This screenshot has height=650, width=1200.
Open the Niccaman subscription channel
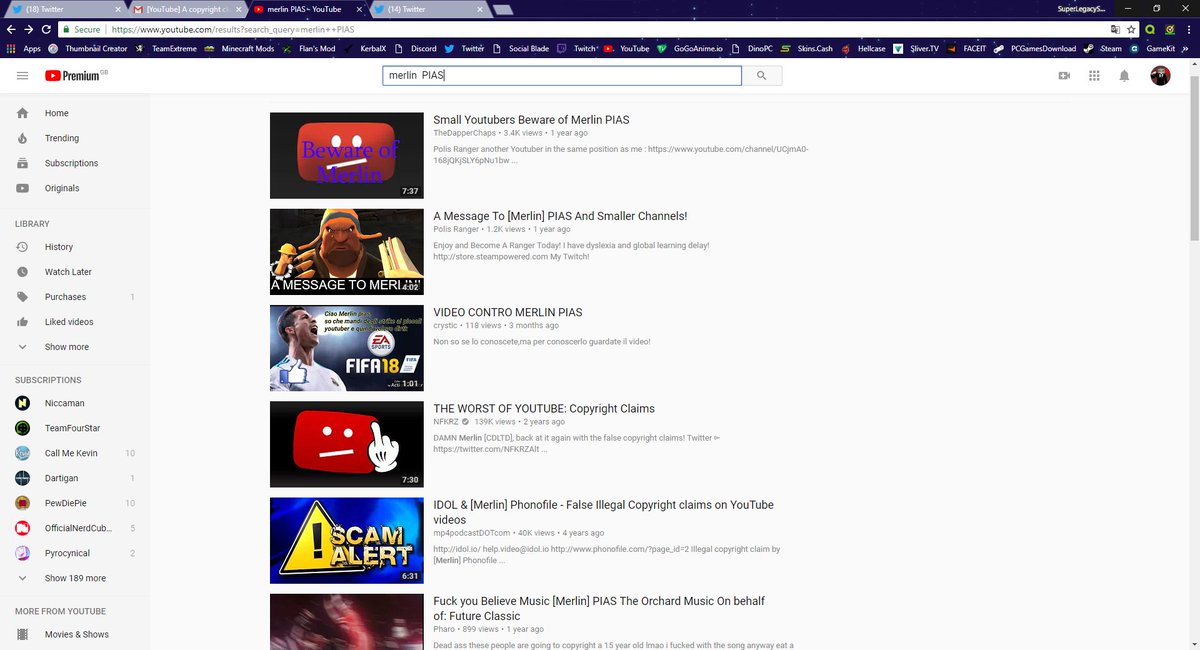coord(75,403)
